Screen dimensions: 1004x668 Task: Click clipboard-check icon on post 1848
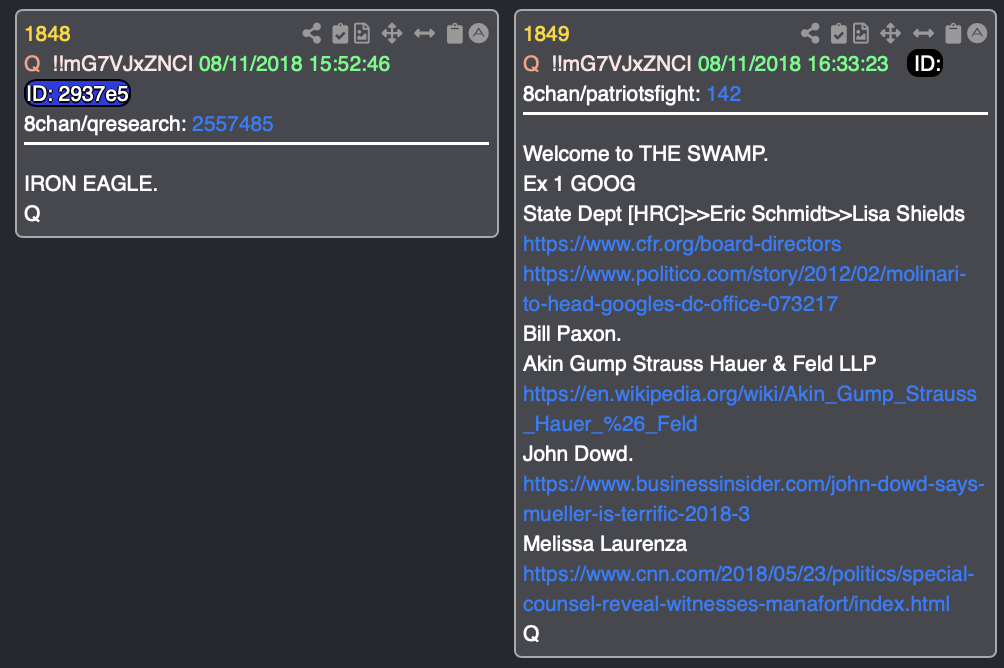341,33
